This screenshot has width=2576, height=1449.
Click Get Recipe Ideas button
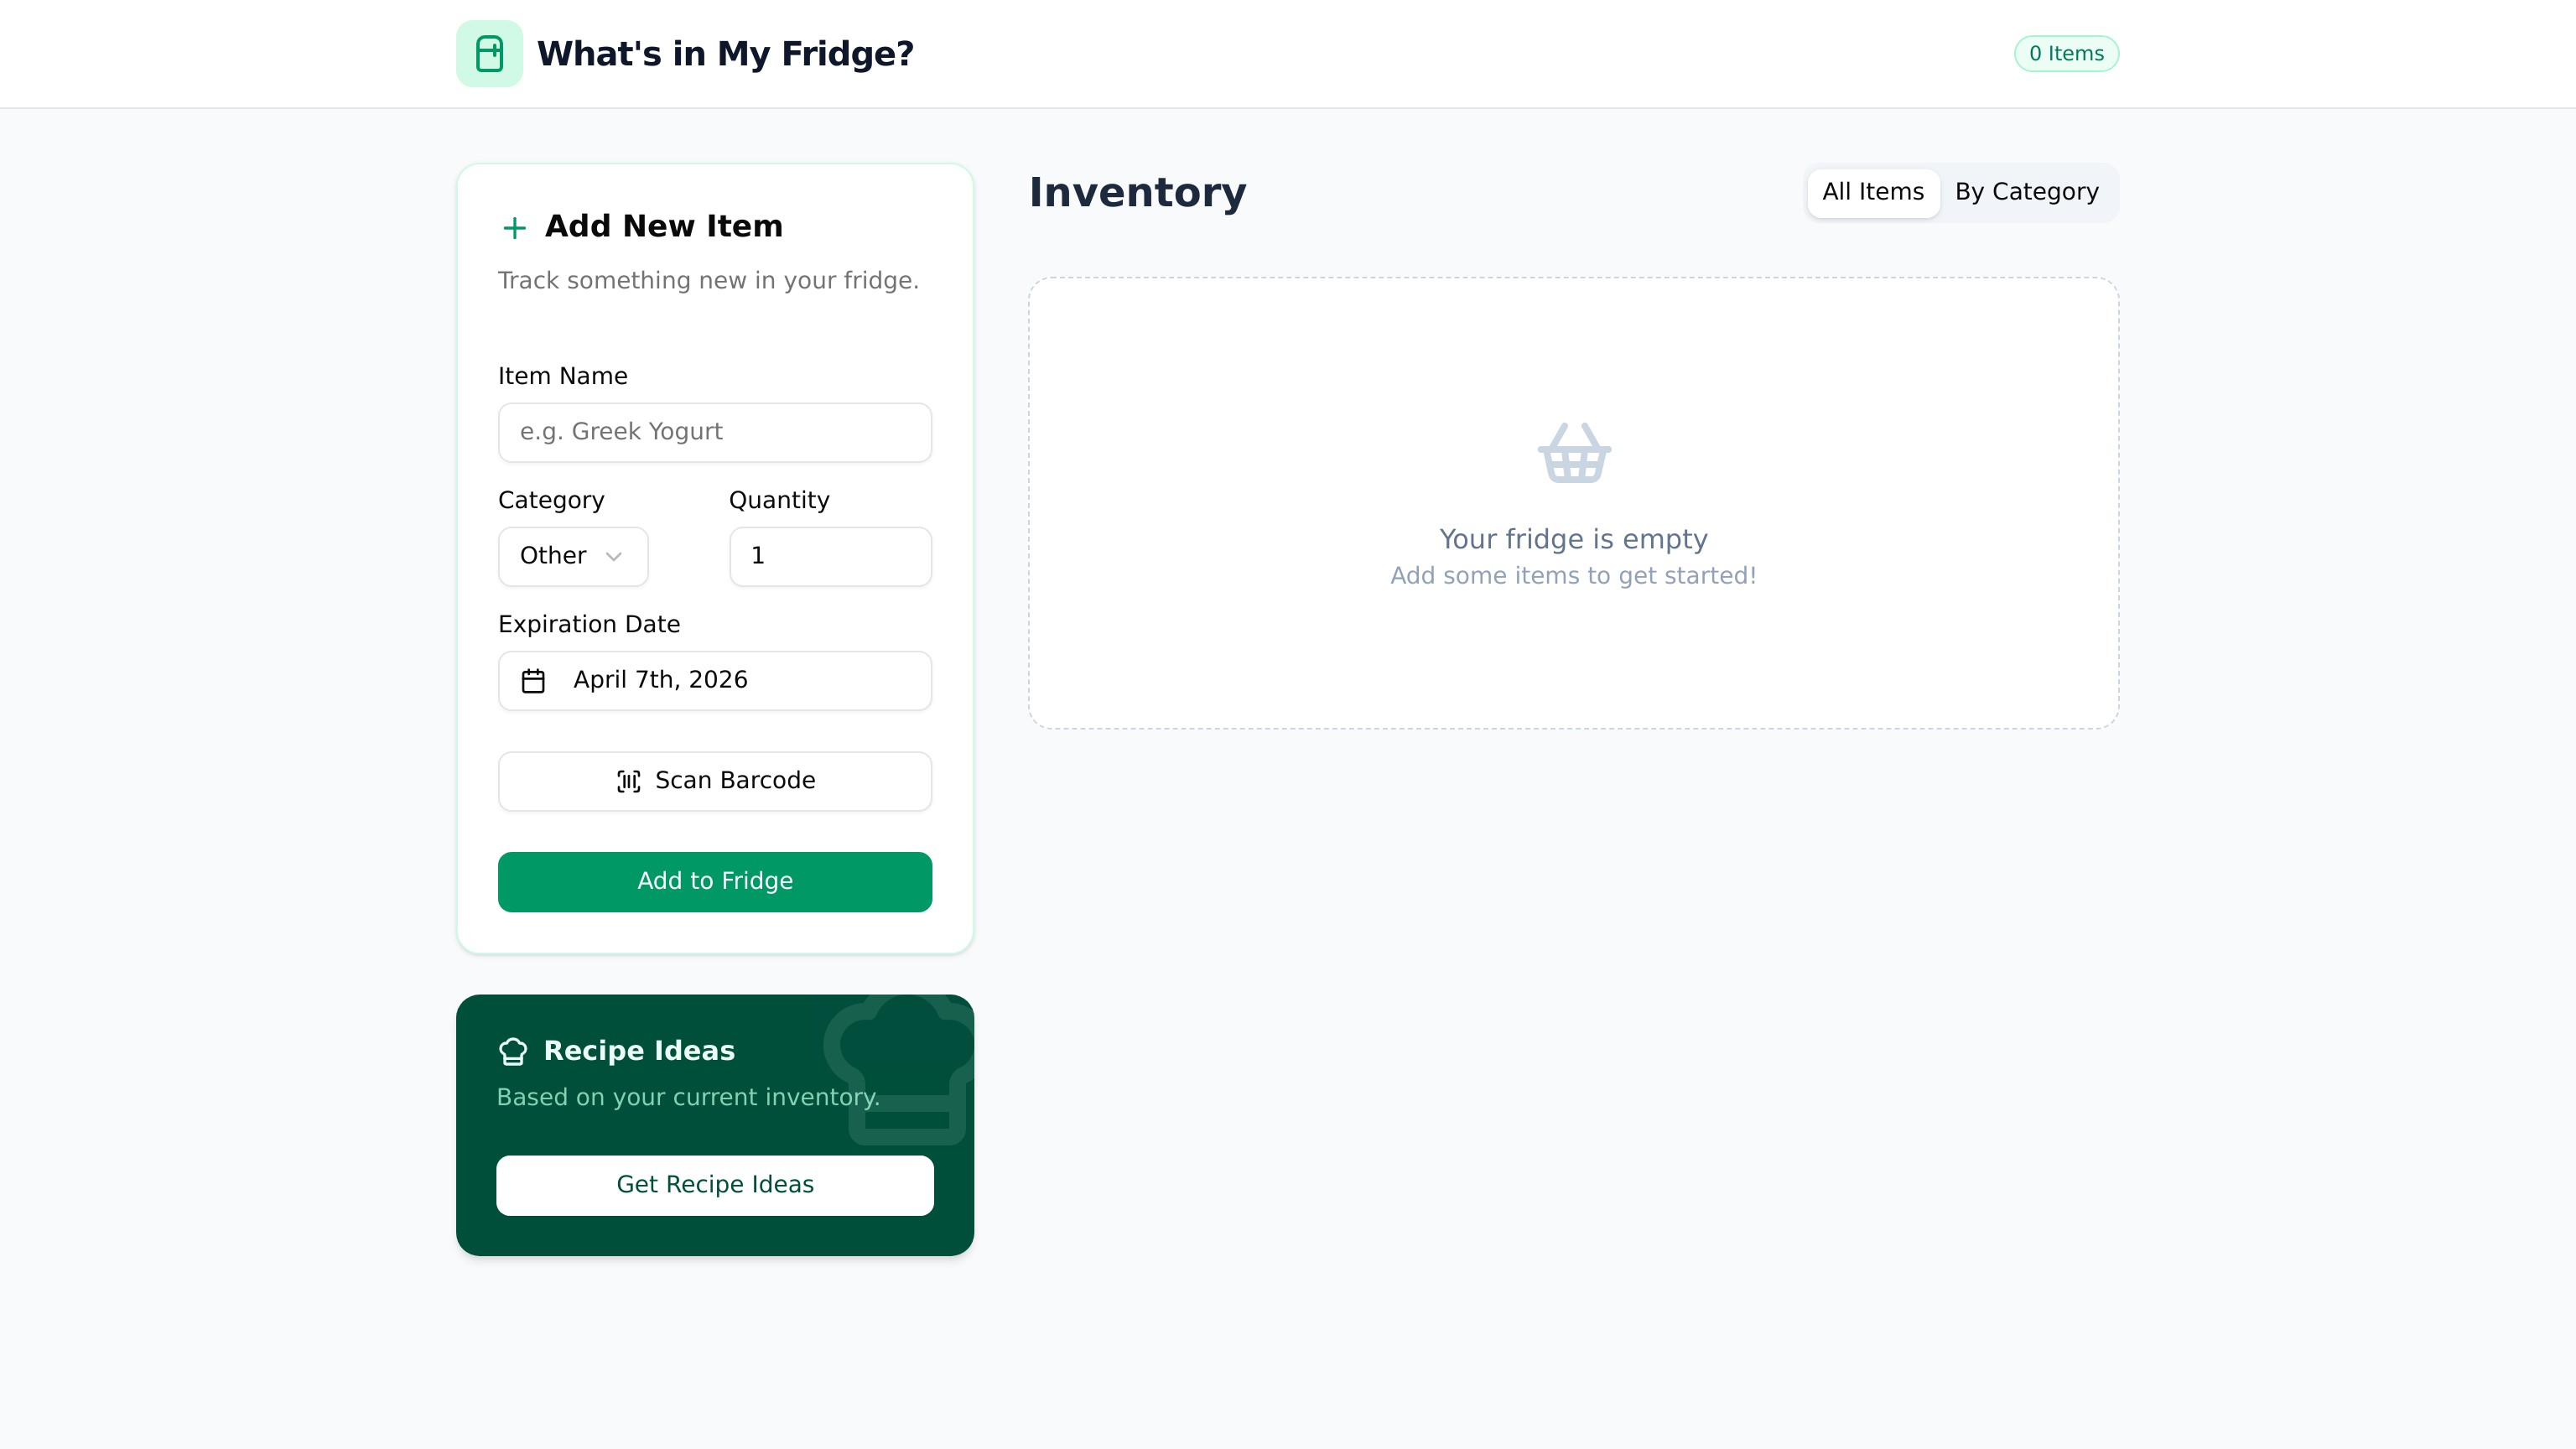tap(714, 1185)
